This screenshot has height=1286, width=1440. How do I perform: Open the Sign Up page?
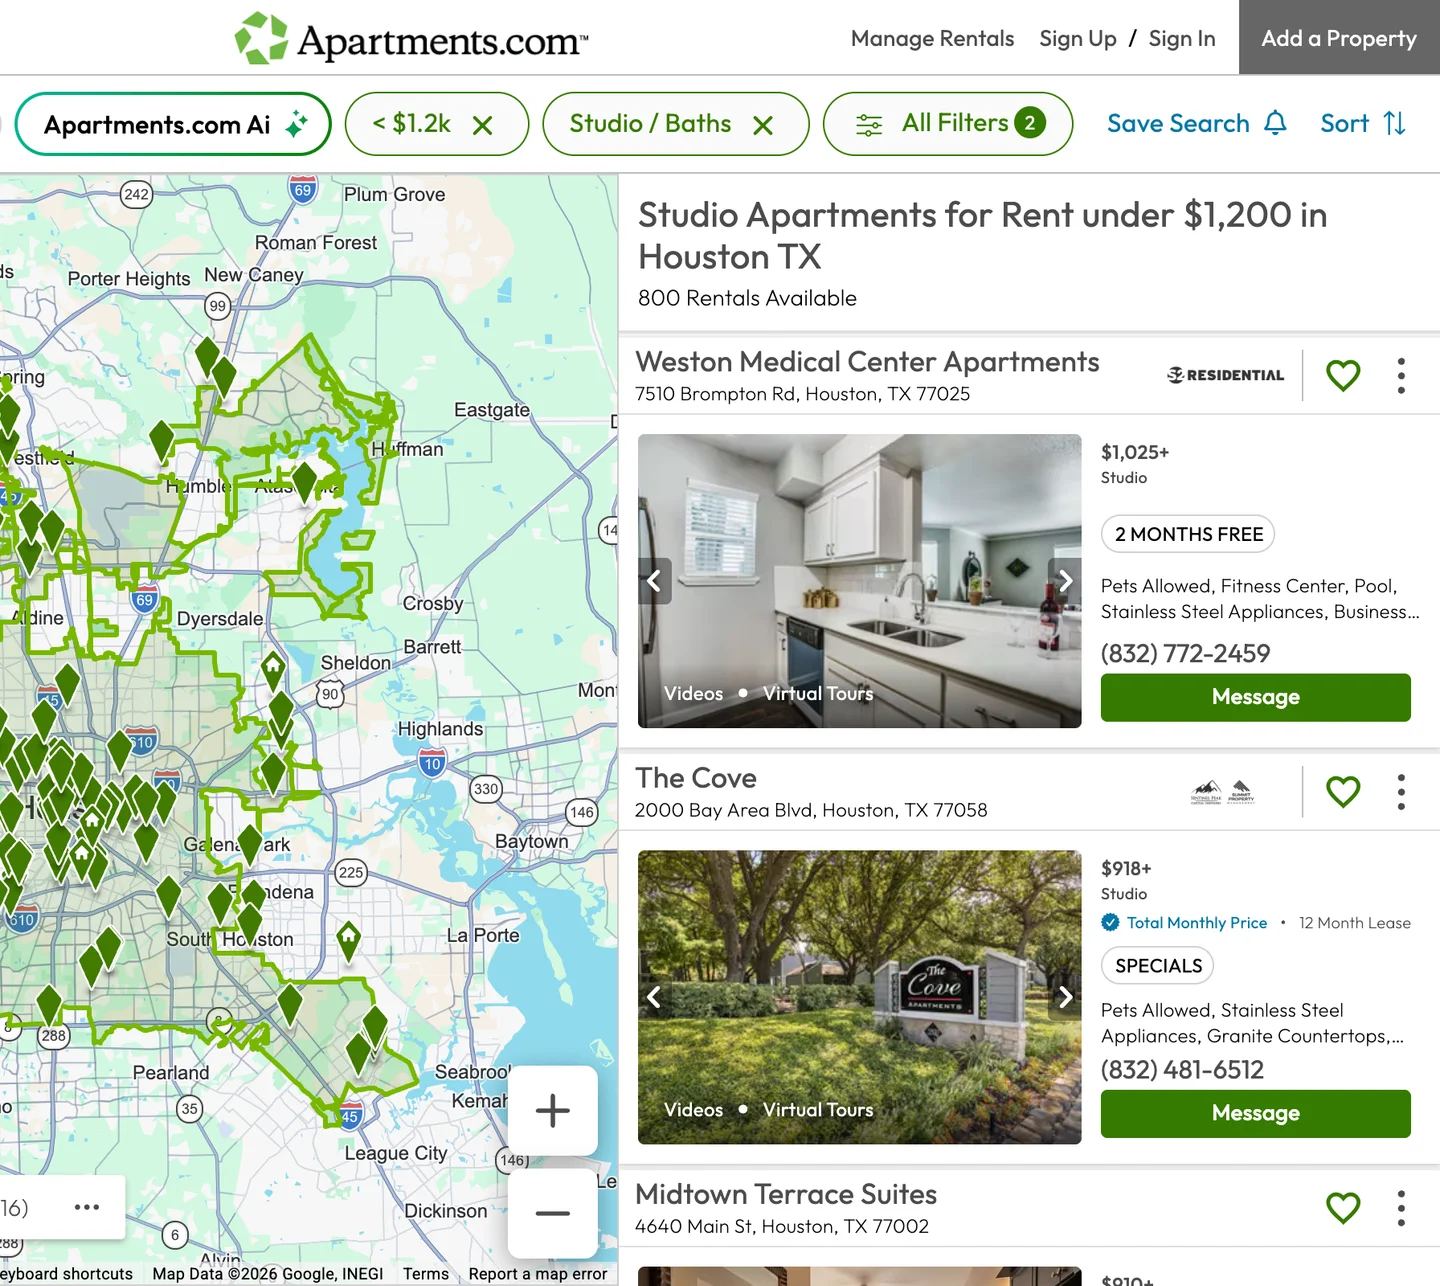tap(1077, 38)
